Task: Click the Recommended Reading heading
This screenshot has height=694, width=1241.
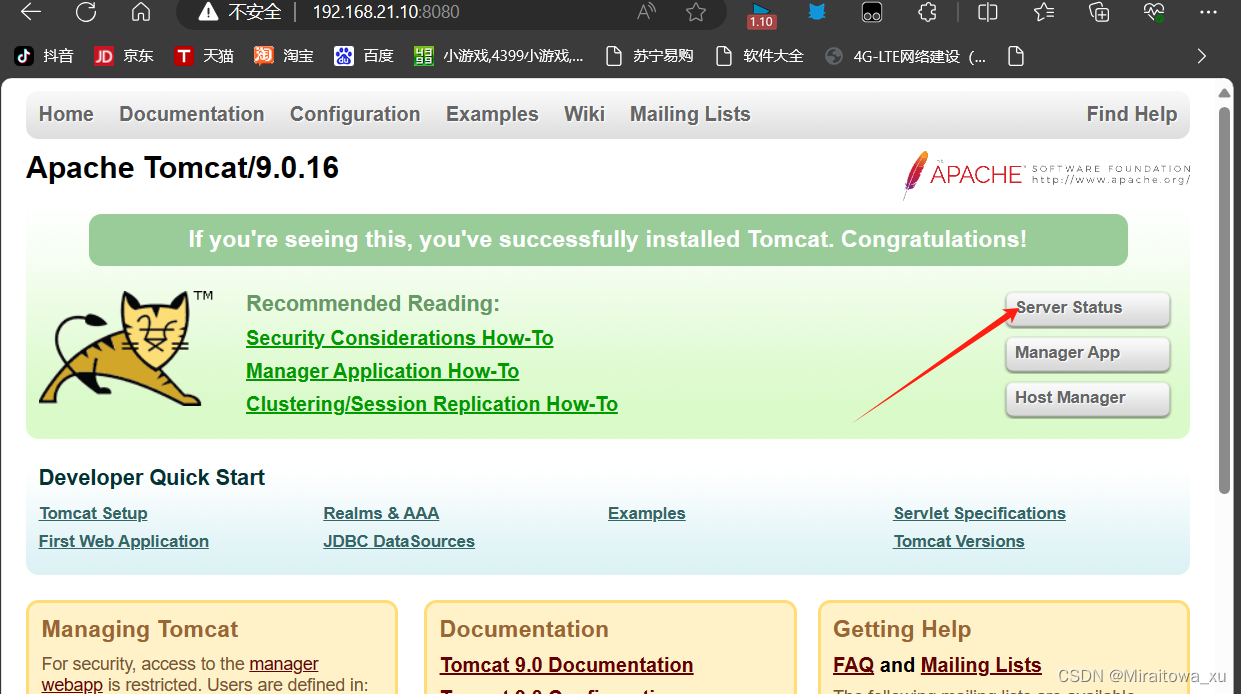Action: pos(373,303)
